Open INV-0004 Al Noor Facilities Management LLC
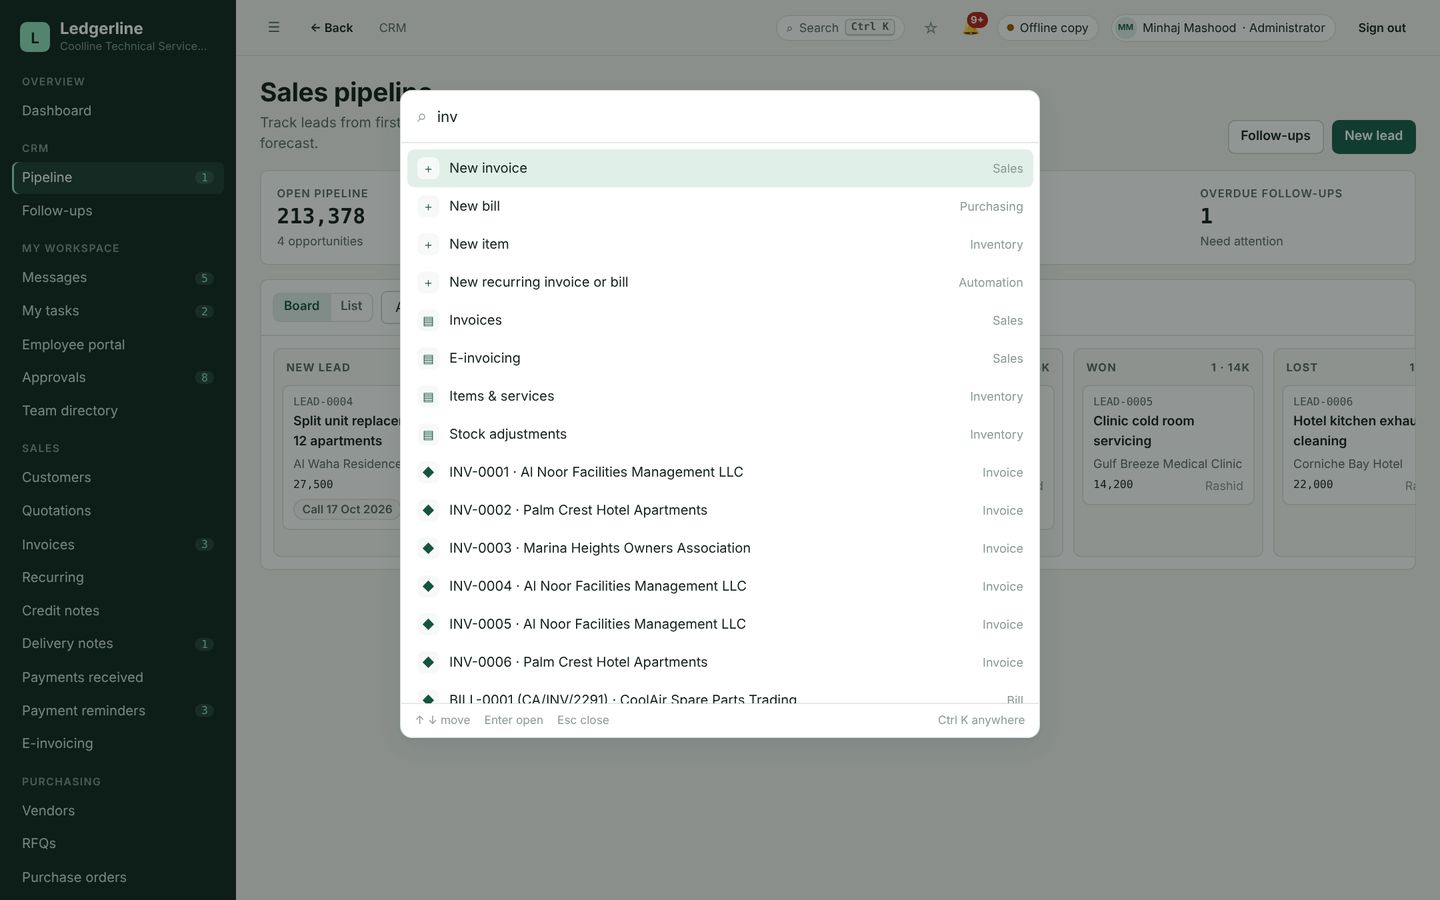 tap(720, 586)
